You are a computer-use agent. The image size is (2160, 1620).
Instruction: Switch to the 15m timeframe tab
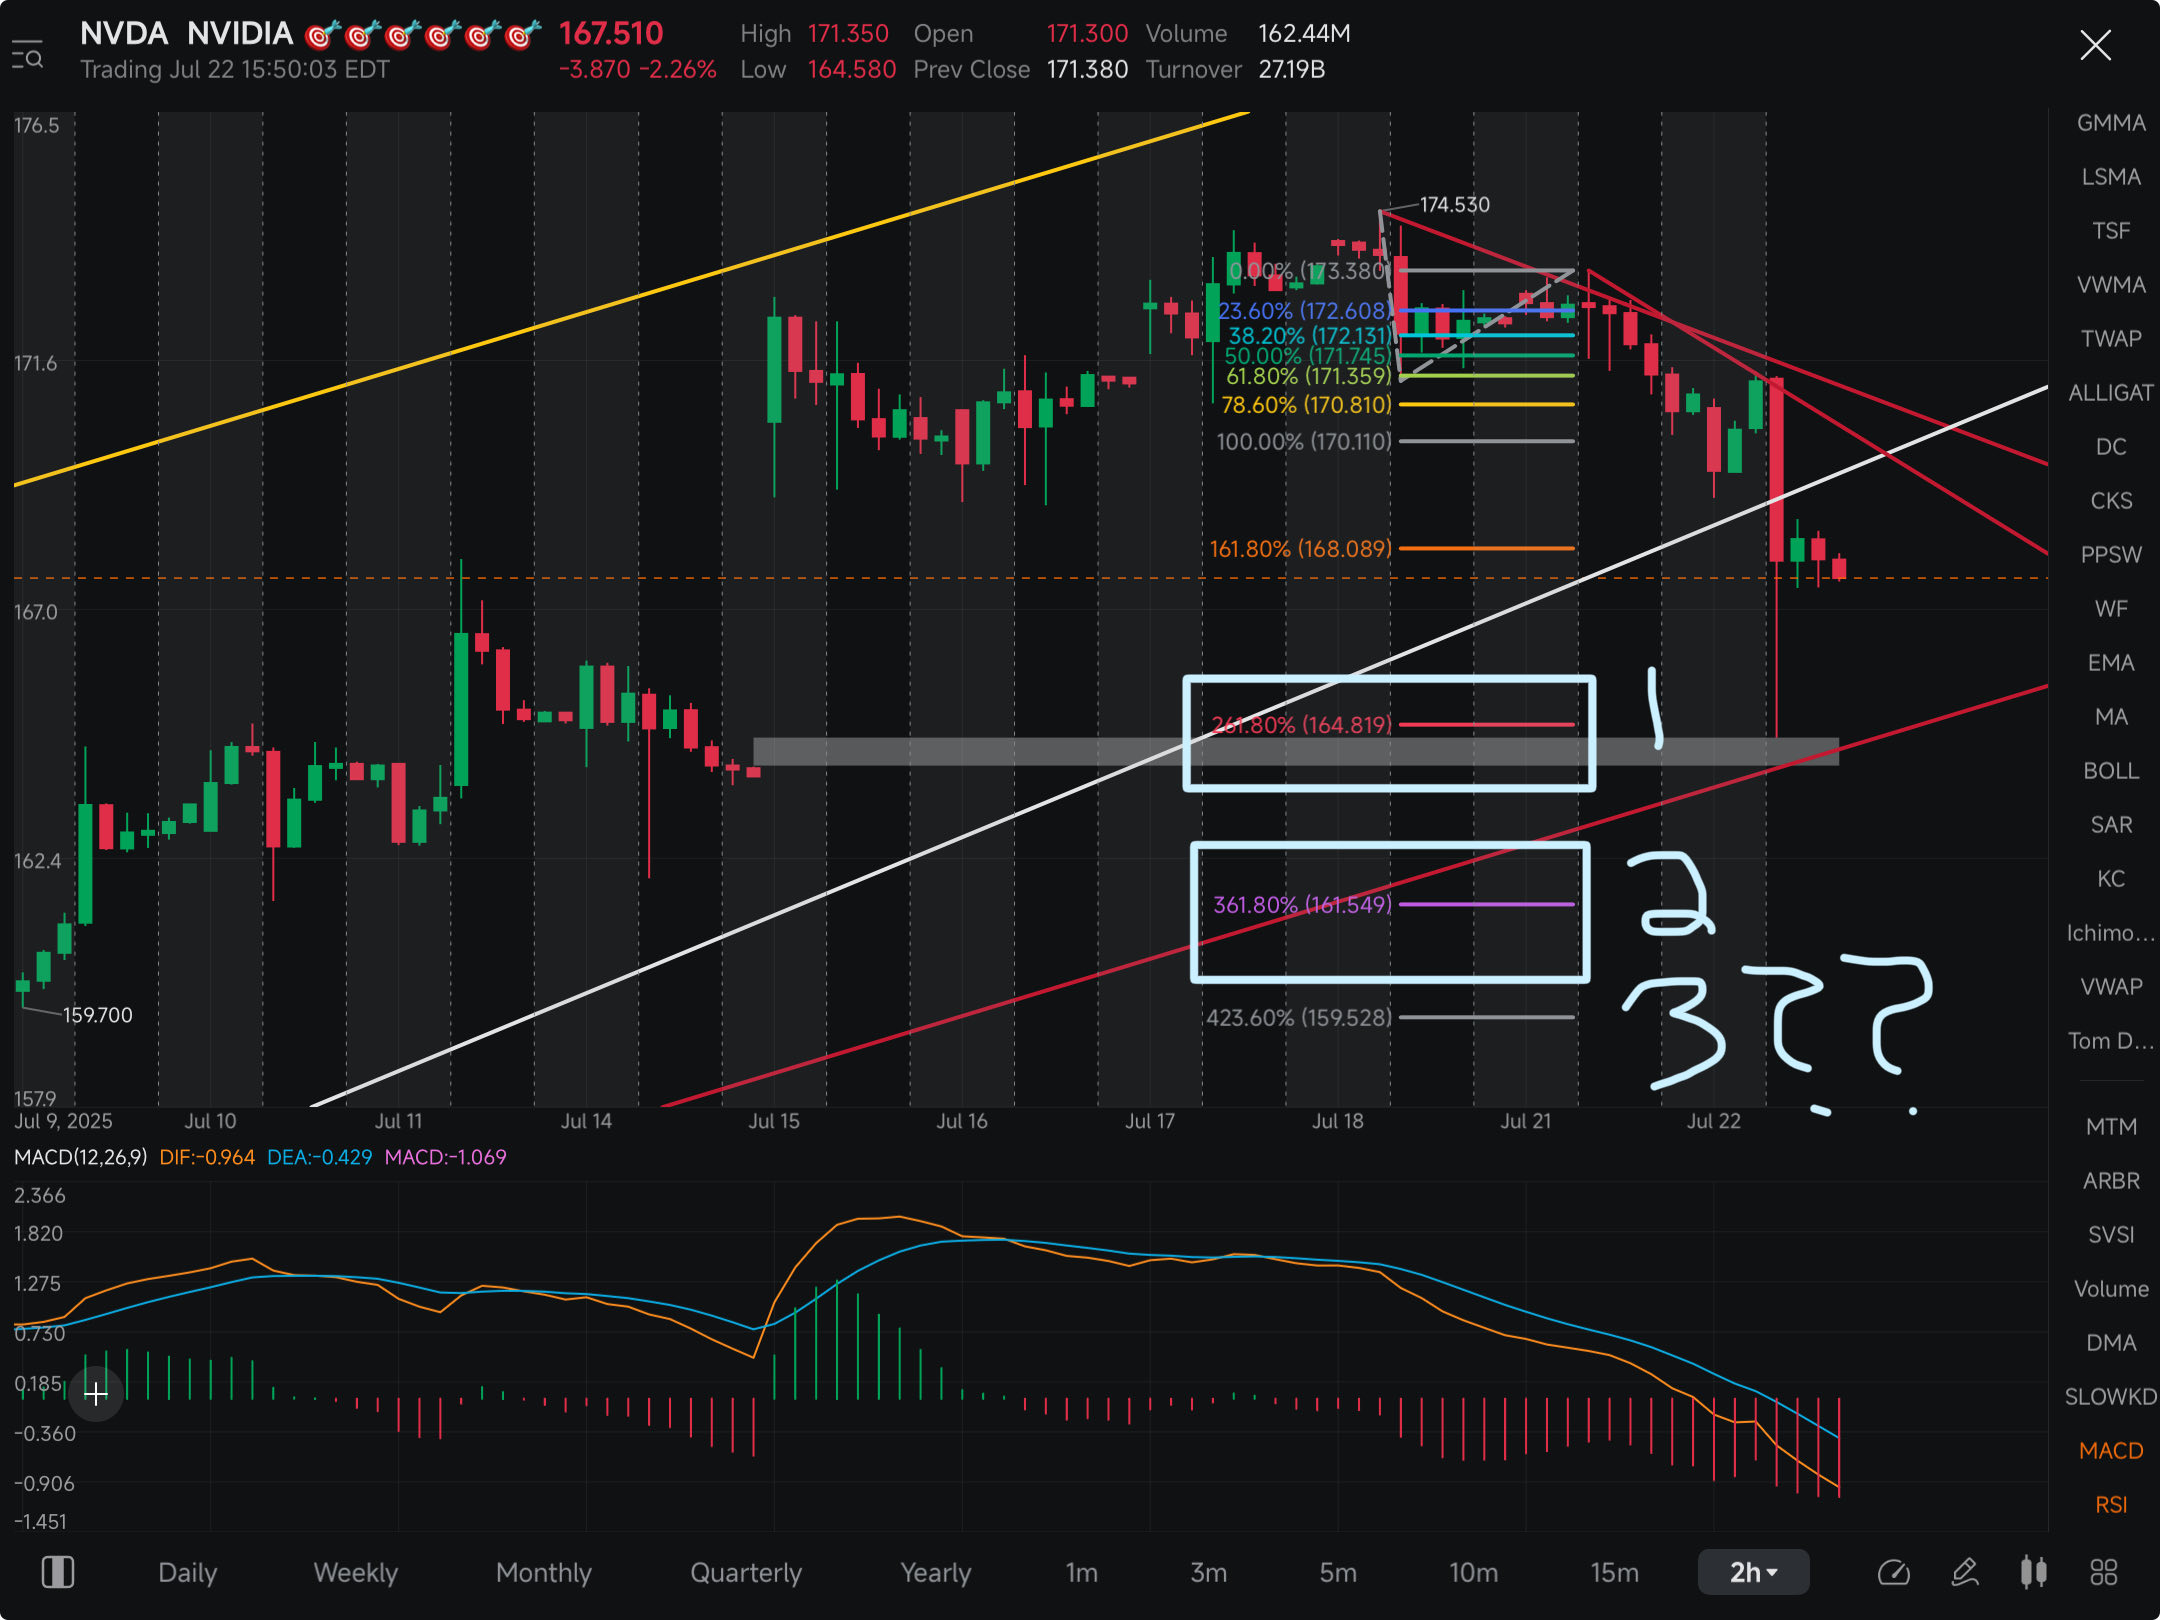point(1614,1572)
